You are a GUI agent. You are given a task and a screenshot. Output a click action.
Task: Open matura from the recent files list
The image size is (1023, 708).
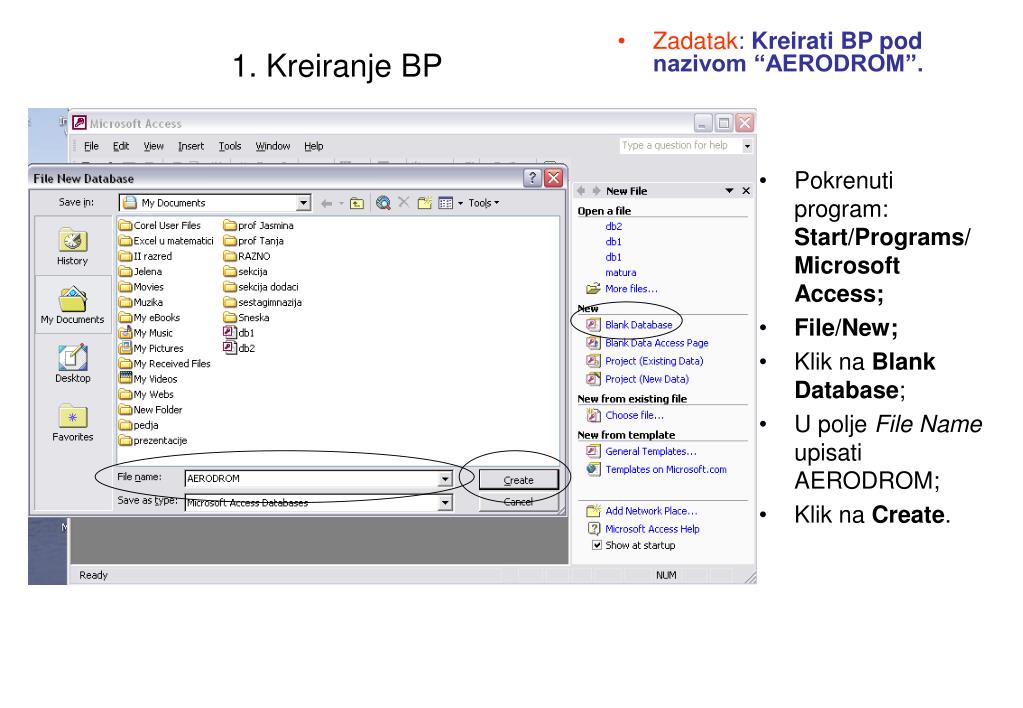pos(620,273)
